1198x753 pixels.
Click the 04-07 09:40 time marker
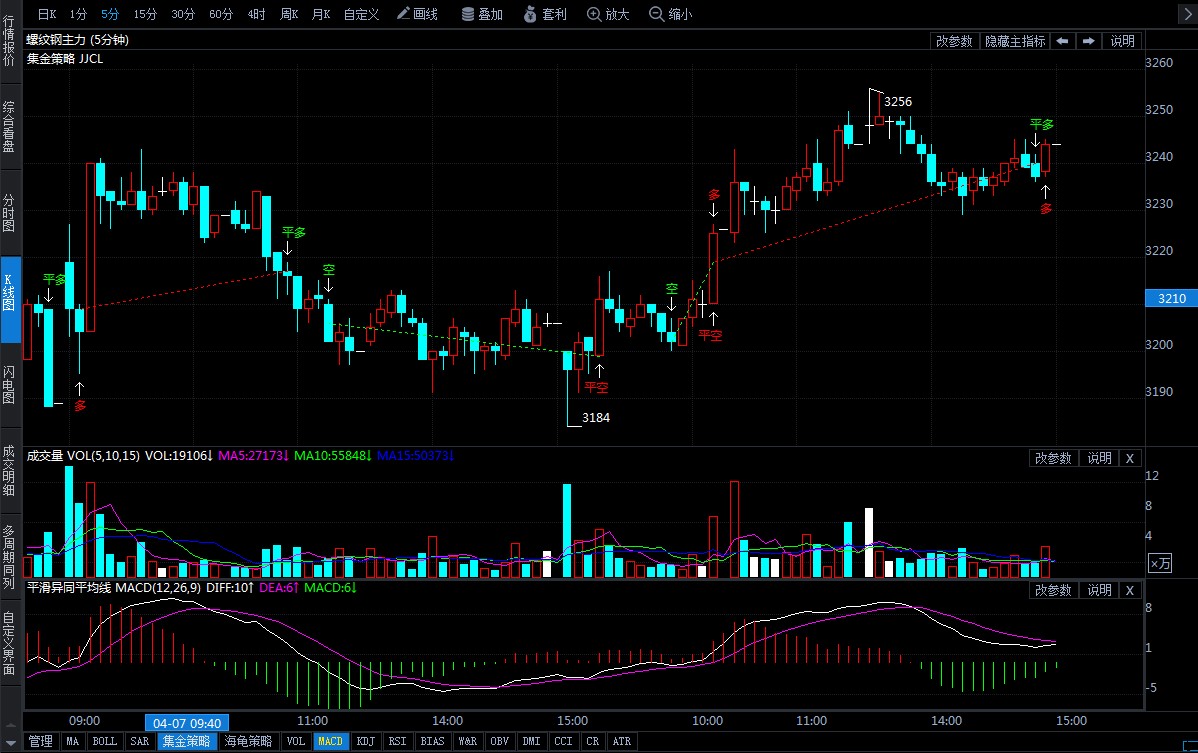click(x=186, y=723)
